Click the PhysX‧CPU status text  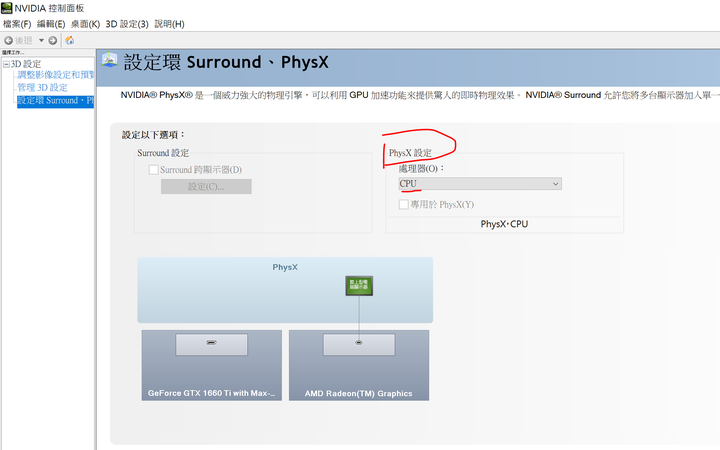tap(504, 224)
